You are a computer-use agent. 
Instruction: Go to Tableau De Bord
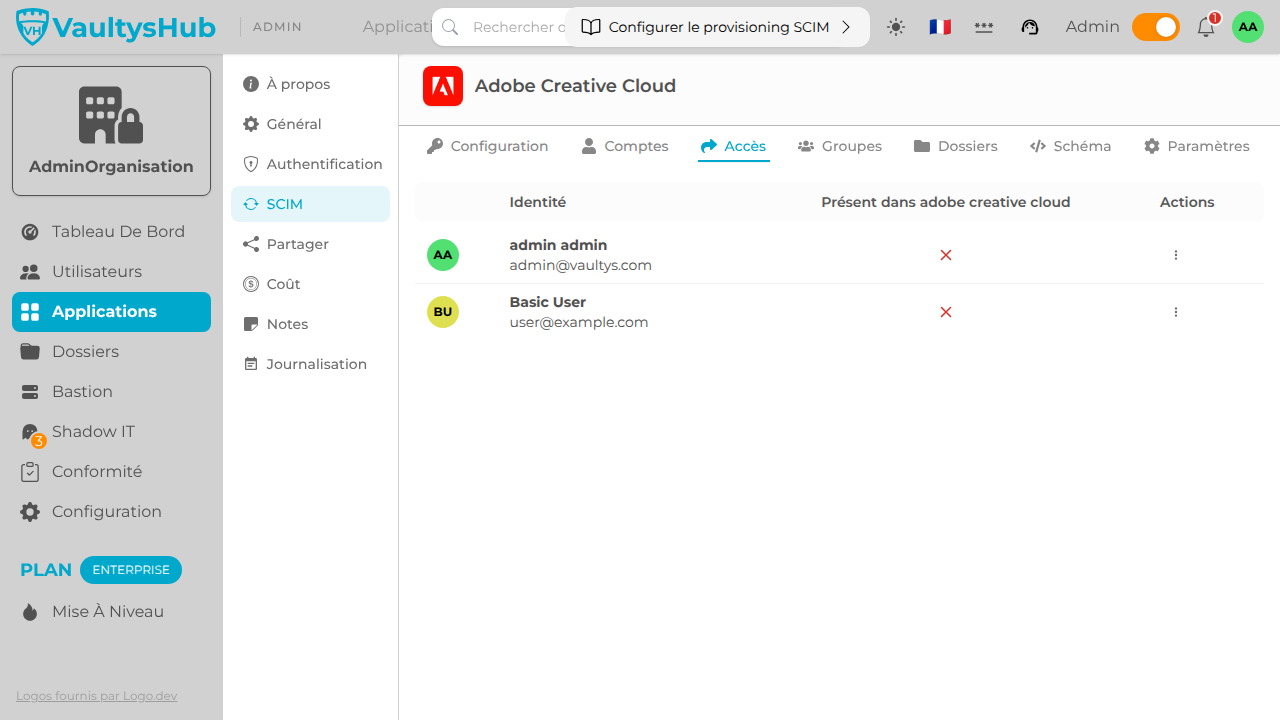click(111, 232)
